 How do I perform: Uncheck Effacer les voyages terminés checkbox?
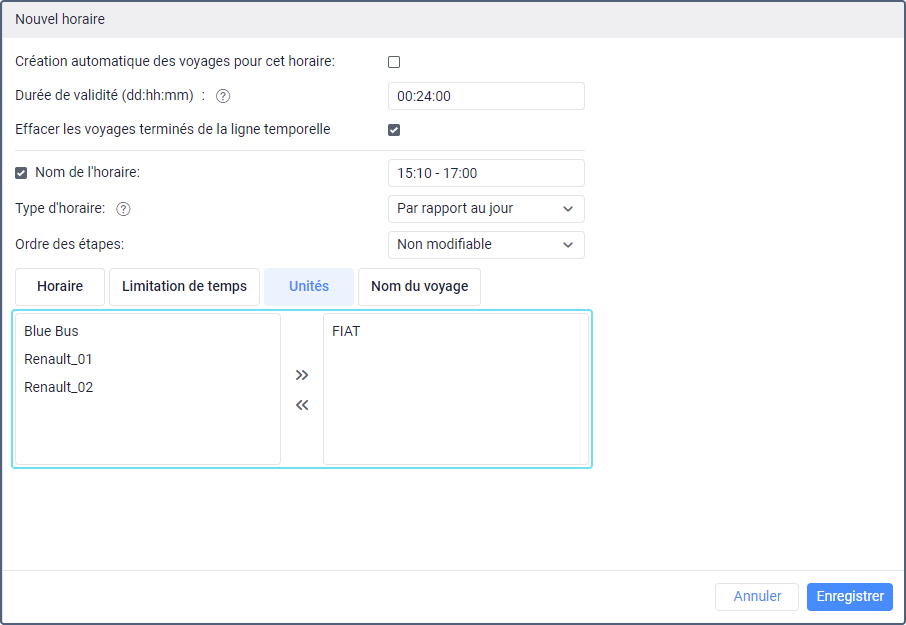pos(394,130)
